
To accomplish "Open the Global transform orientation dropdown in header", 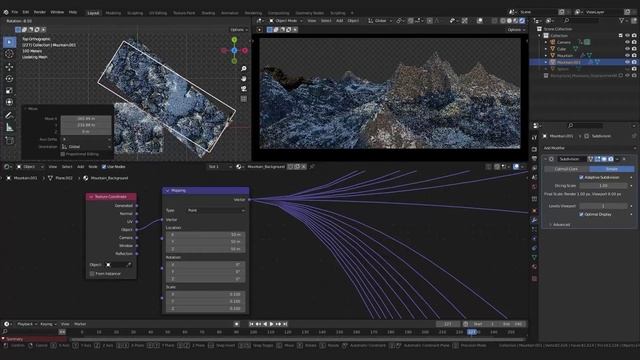I will pos(380,21).
